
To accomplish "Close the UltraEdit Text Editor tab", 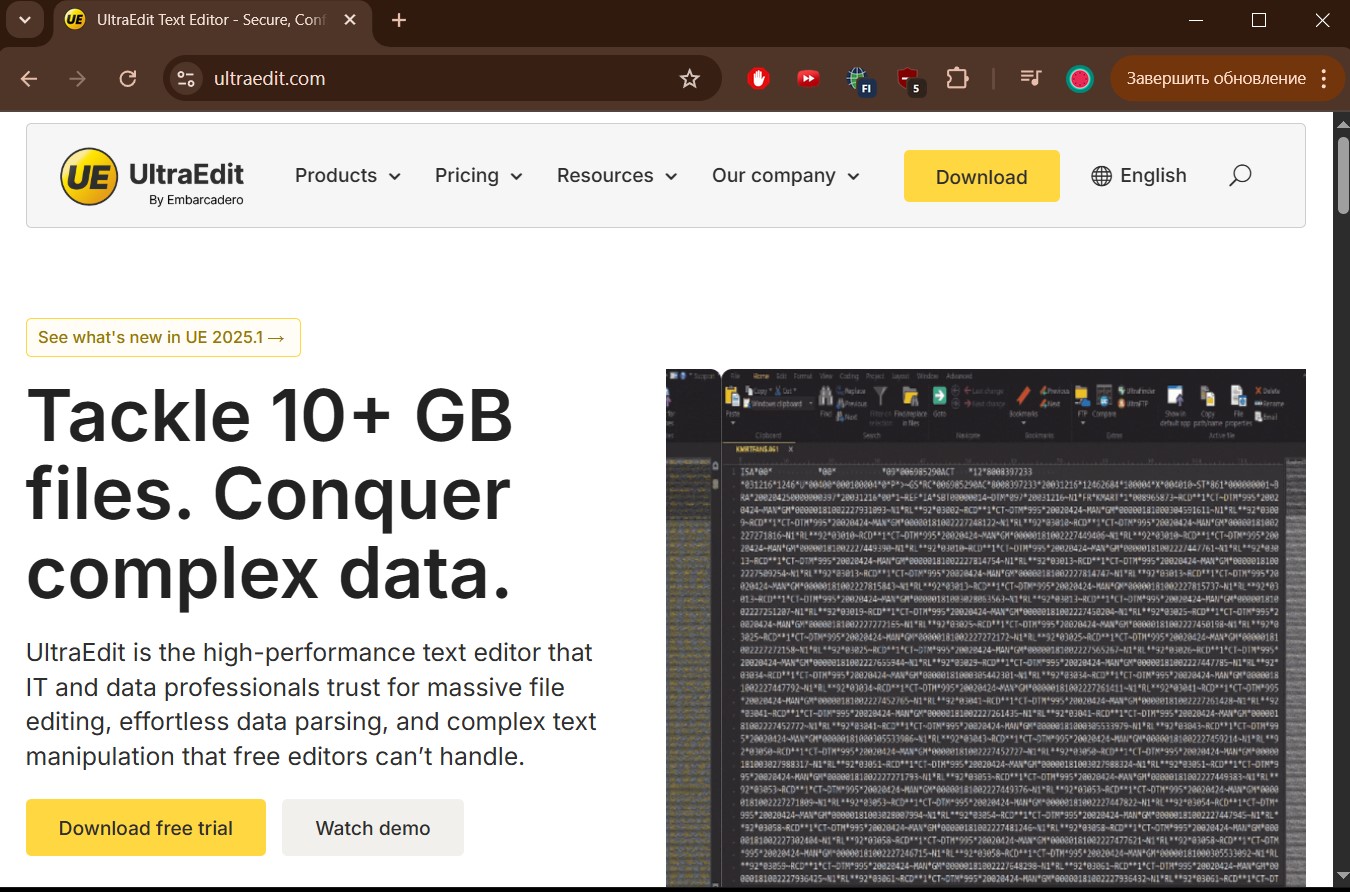I will pyautogui.click(x=350, y=20).
